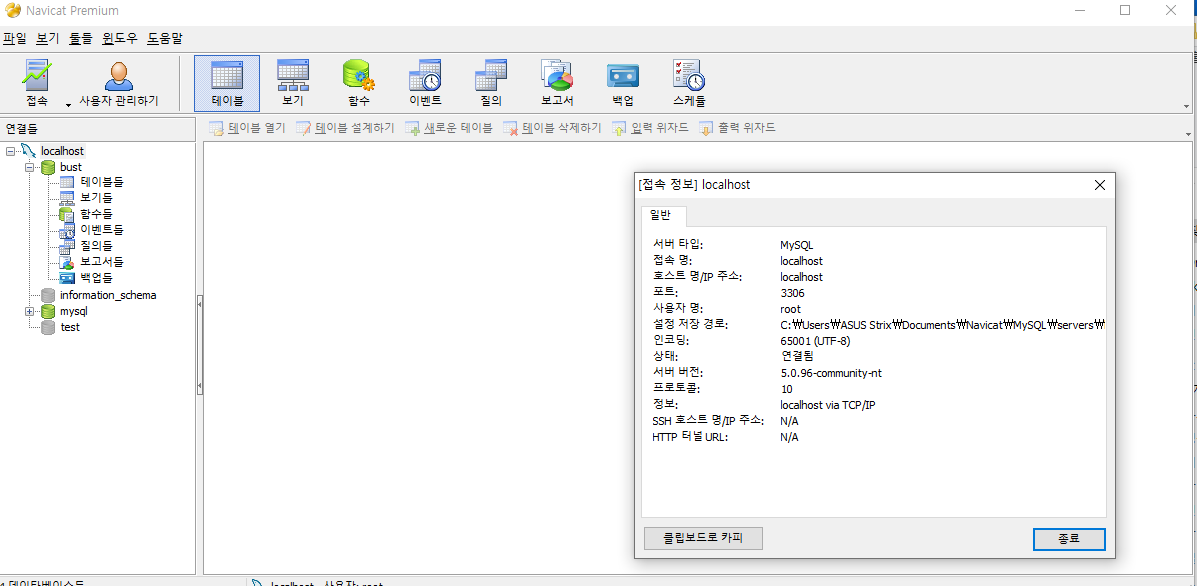Click the 종료 button
This screenshot has height=586, width=1197.
[x=1069, y=538]
